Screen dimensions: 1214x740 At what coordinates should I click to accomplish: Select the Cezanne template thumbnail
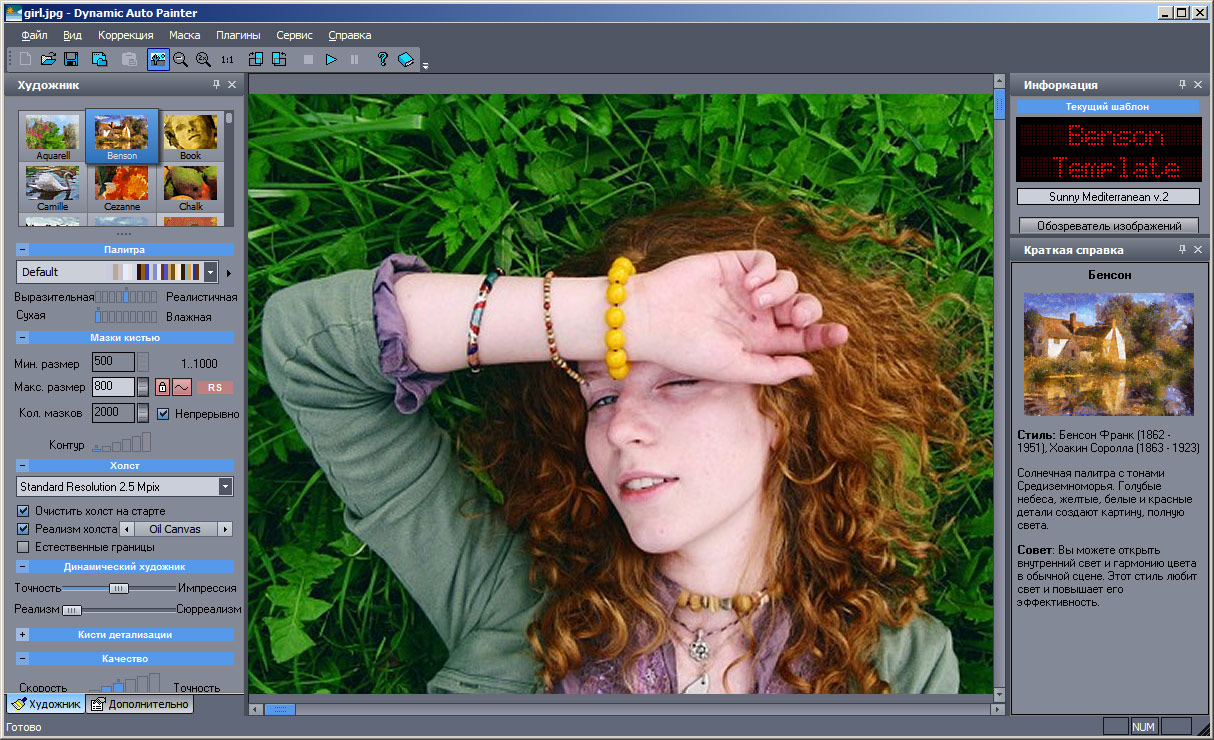pyautogui.click(x=122, y=186)
